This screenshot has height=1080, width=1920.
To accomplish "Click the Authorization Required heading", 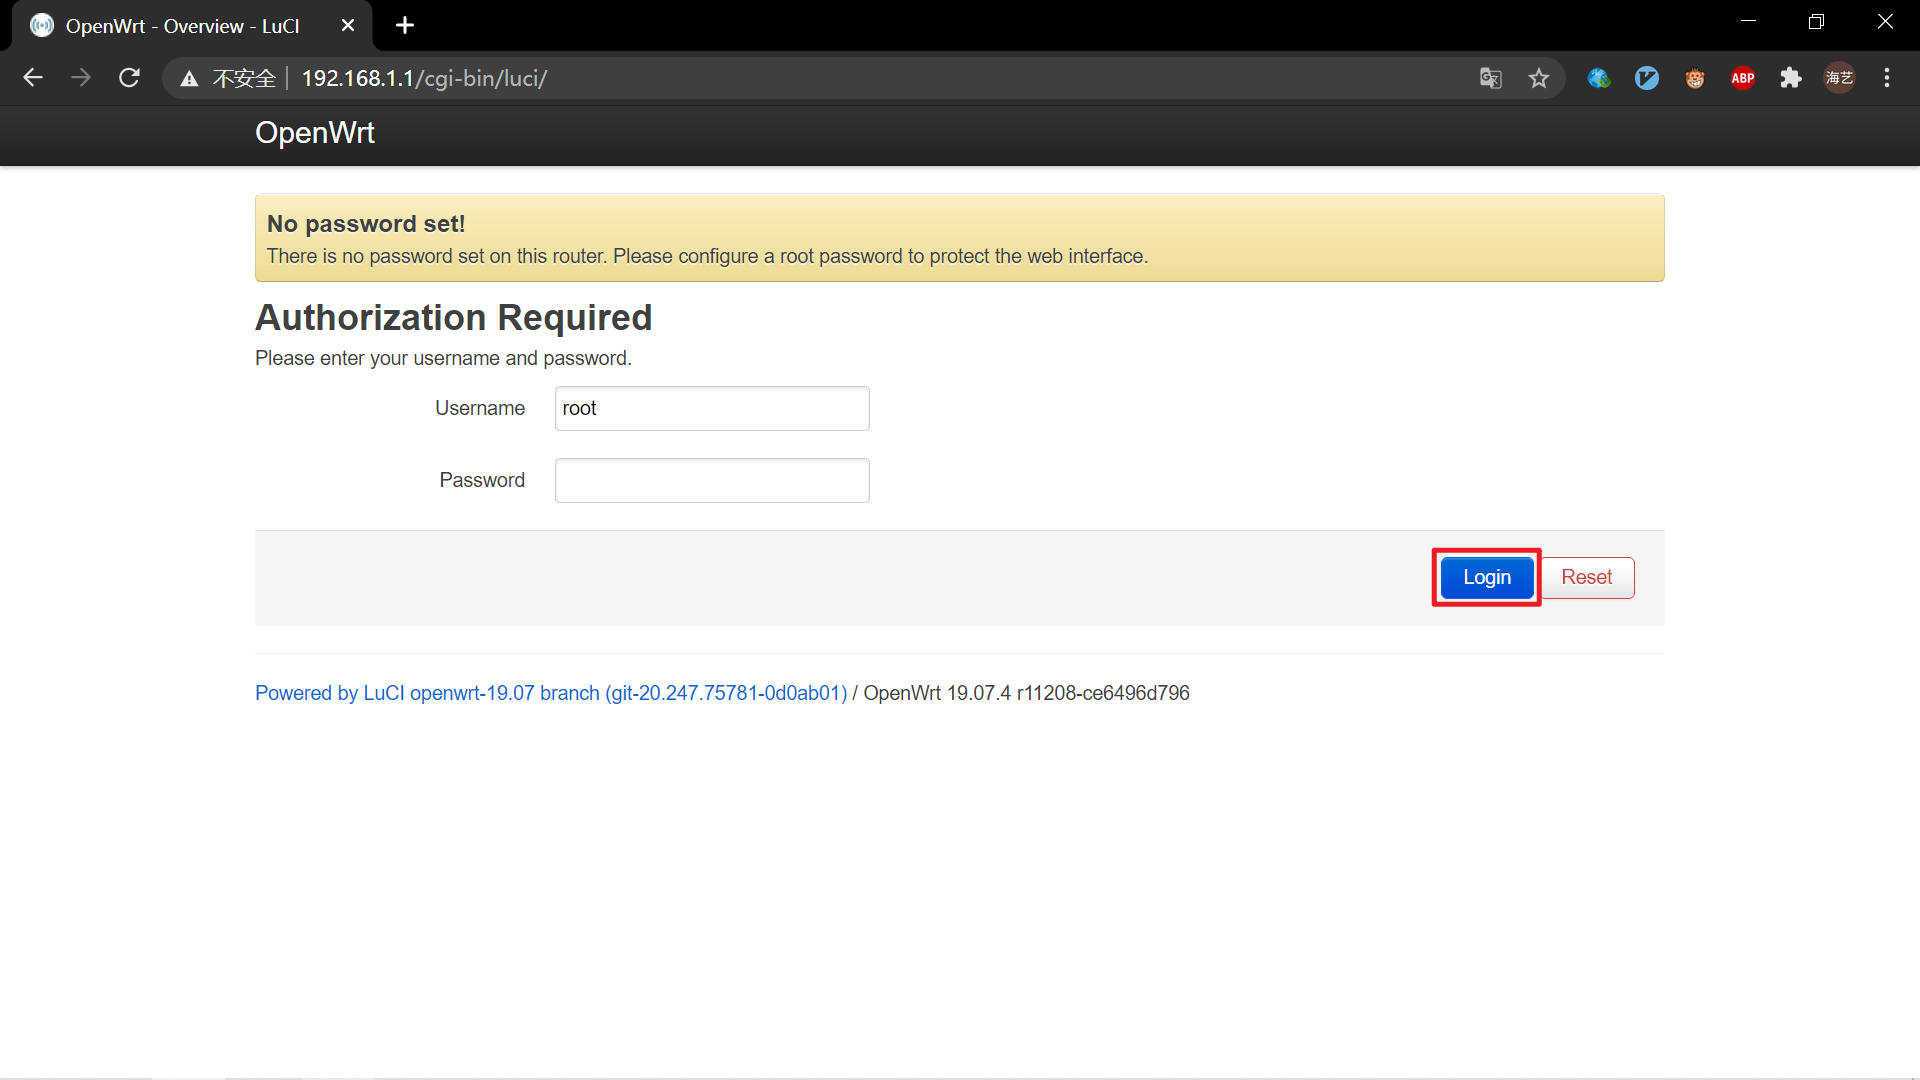I will coord(453,317).
